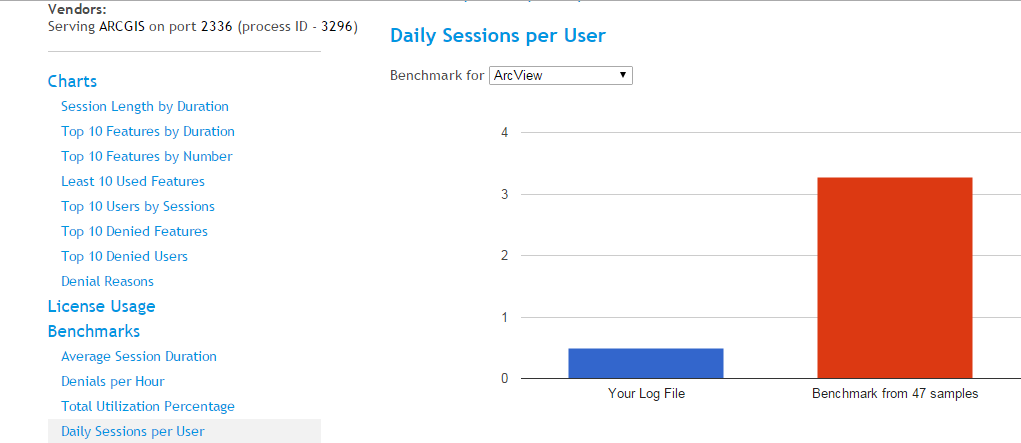
Task: View Least 10 Used Features chart
Action: click(132, 181)
